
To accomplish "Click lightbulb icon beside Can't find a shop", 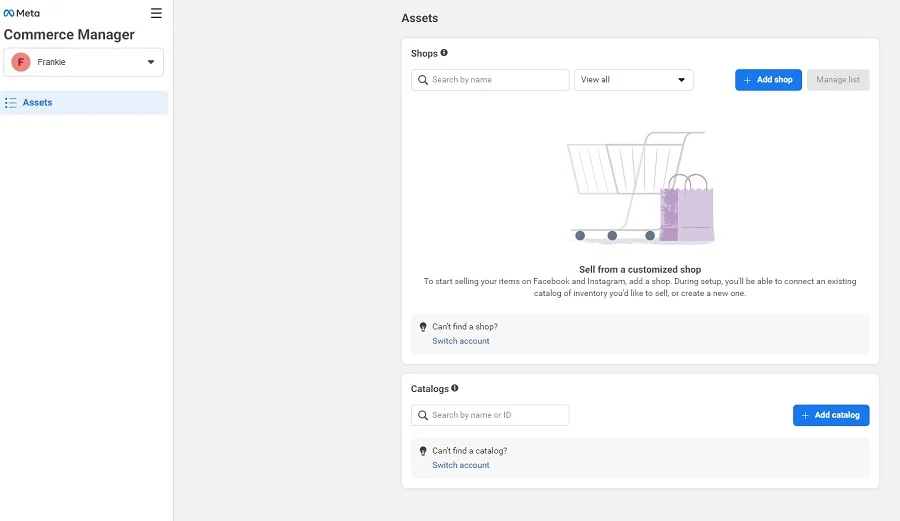I will coord(423,327).
